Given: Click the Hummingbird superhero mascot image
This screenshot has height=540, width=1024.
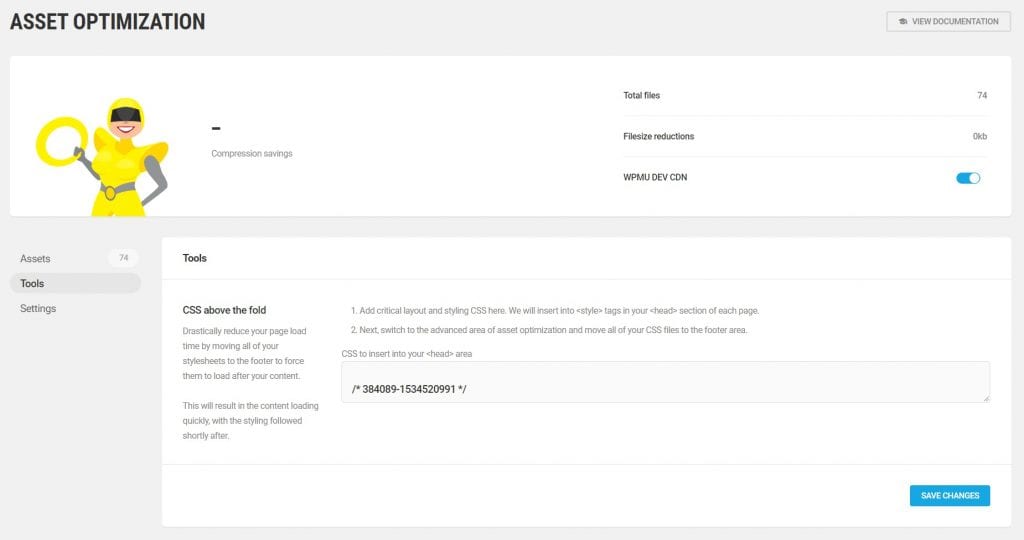Looking at the screenshot, I should [103, 157].
